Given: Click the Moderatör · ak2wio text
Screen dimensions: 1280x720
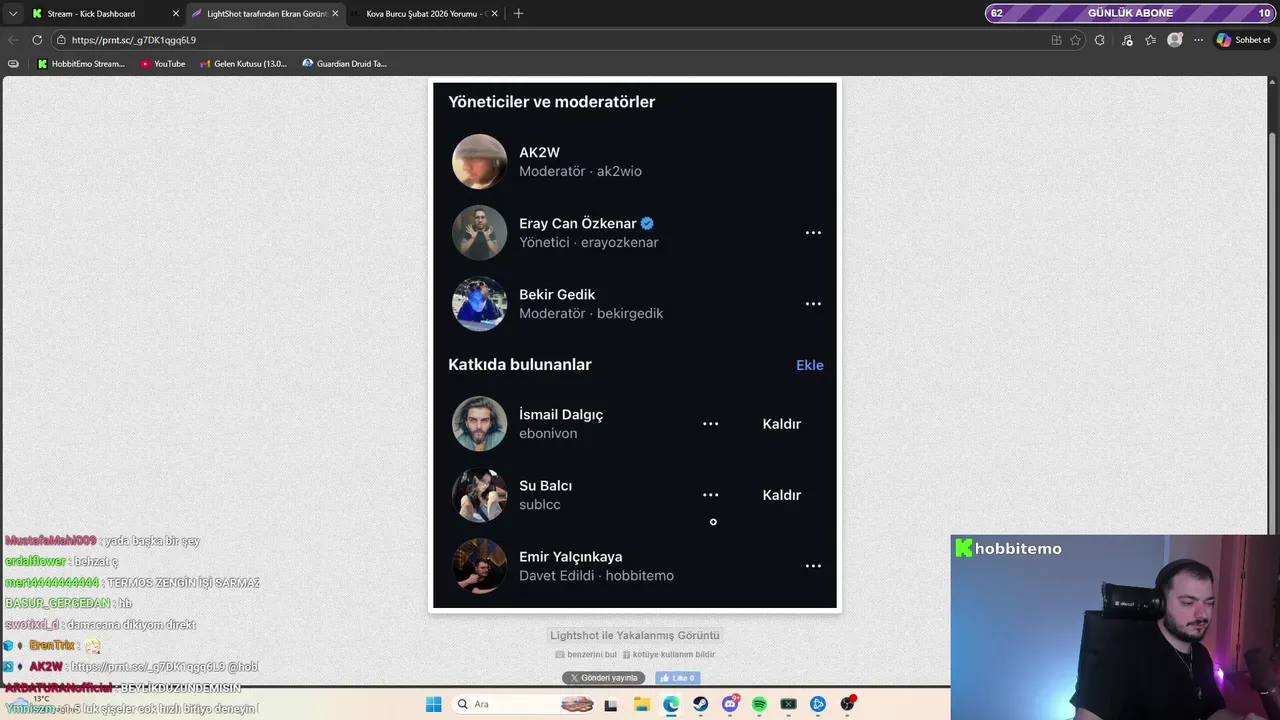Looking at the screenshot, I should 580,171.
